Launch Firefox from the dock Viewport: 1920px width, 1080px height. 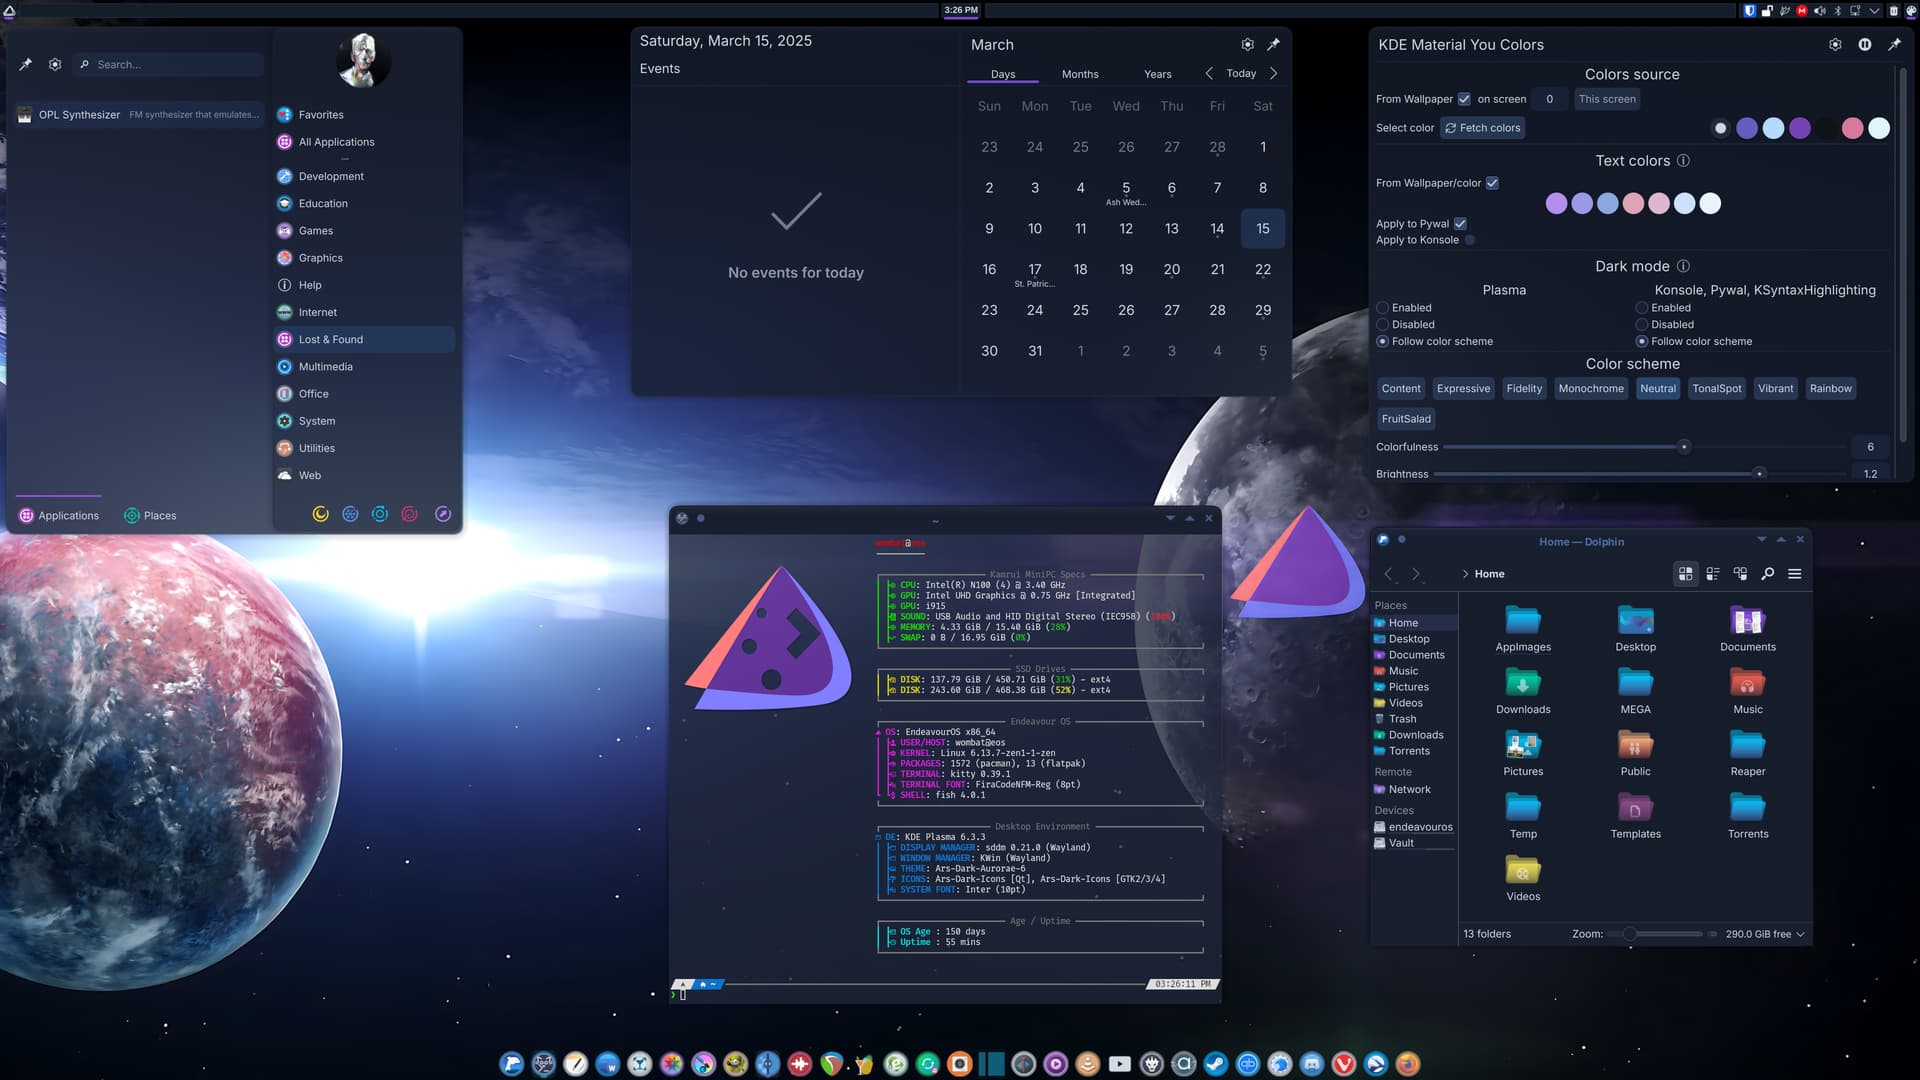pyautogui.click(x=1408, y=1064)
